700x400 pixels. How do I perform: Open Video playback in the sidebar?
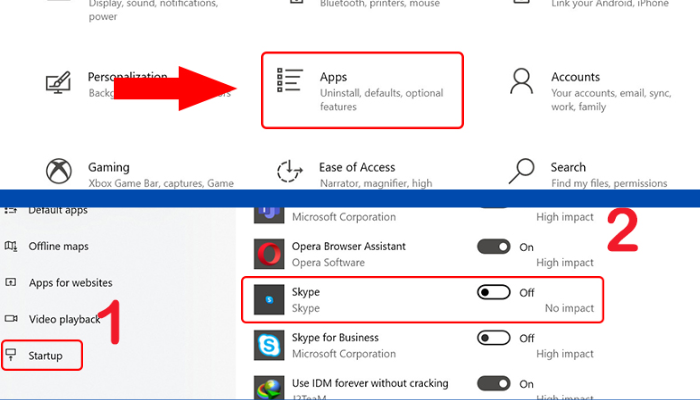(64, 319)
